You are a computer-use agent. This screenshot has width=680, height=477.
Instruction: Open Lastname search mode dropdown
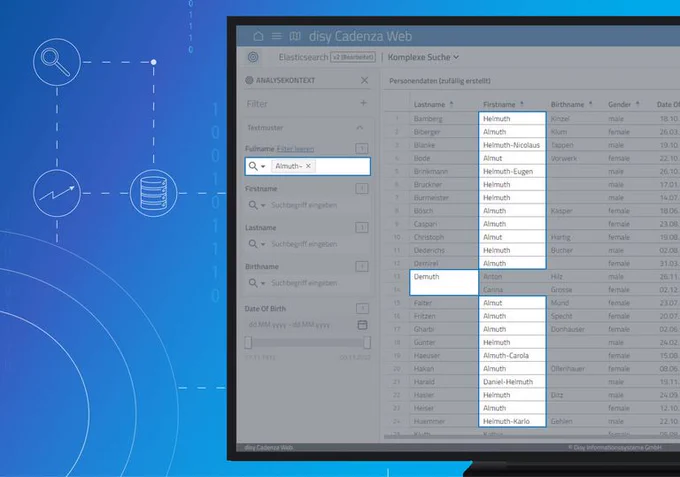(257, 244)
